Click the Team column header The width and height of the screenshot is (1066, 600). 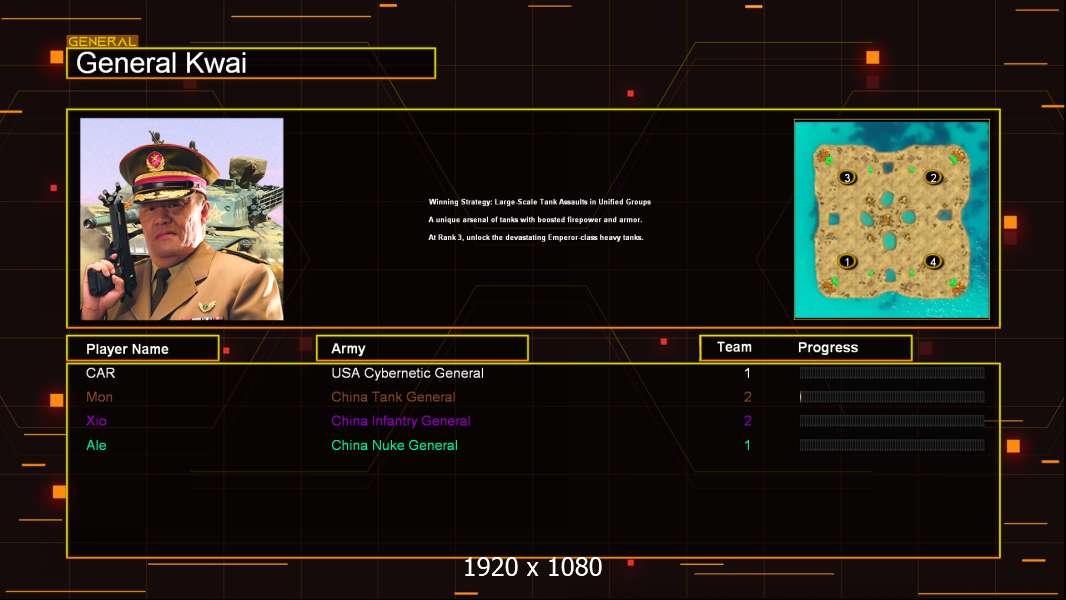pos(734,347)
